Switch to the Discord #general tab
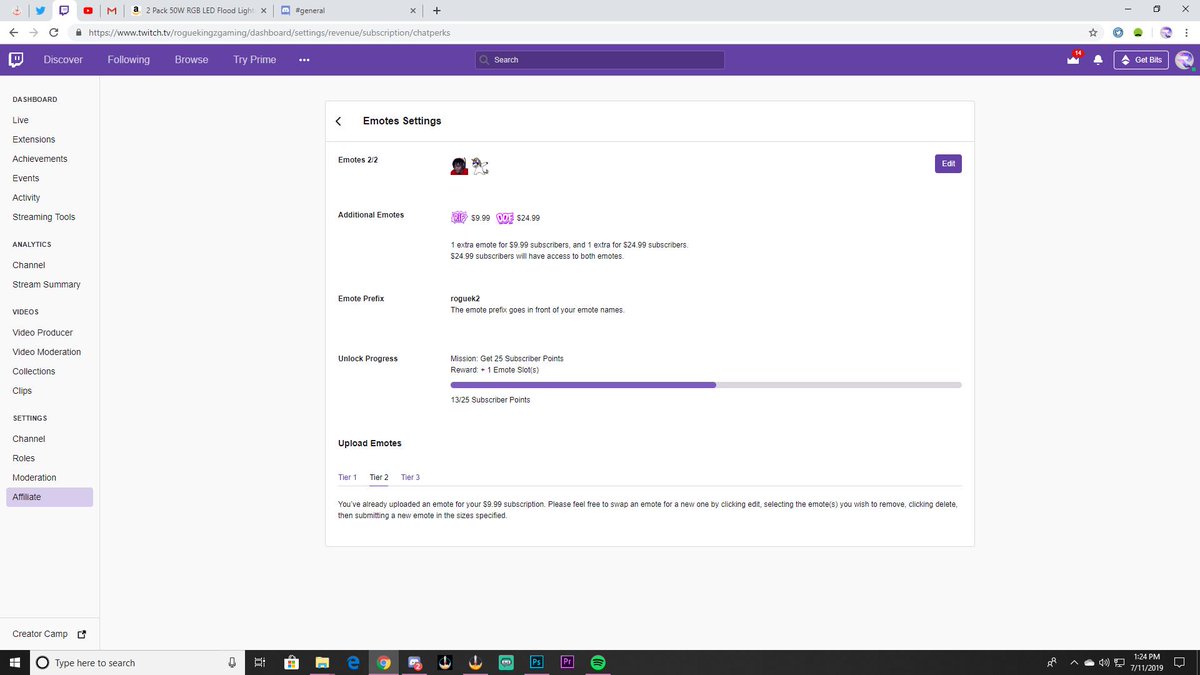Screen dimensions: 1200x675 tap(346, 11)
